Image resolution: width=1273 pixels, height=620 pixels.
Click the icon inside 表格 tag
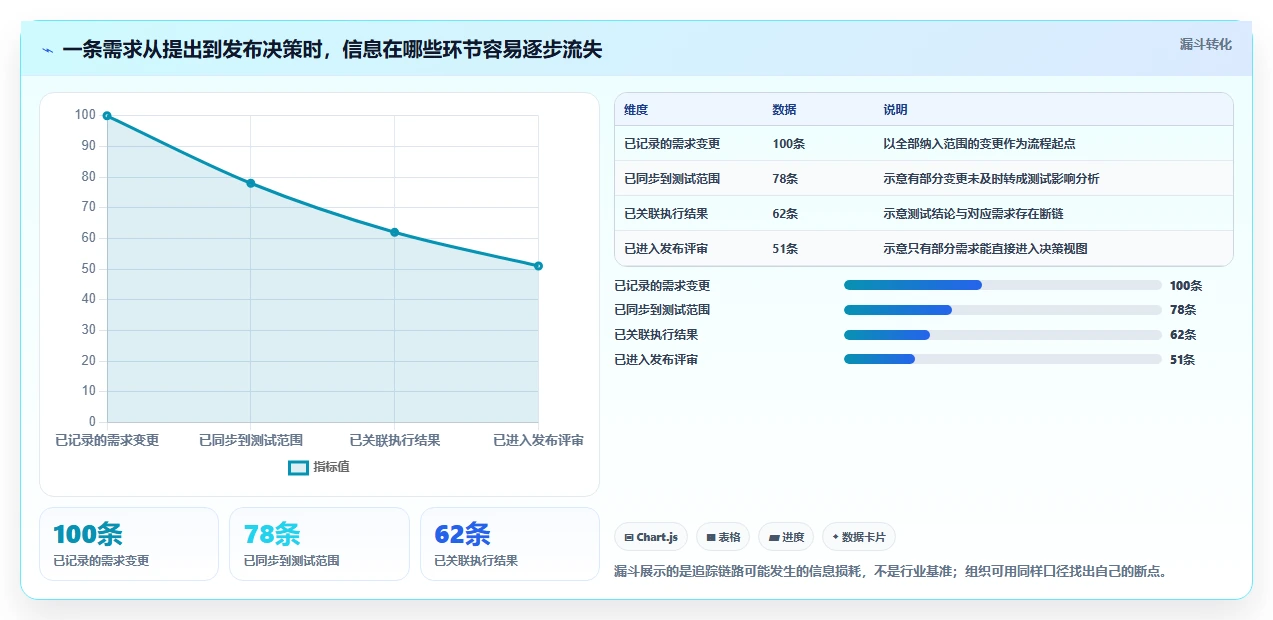[x=711, y=537]
